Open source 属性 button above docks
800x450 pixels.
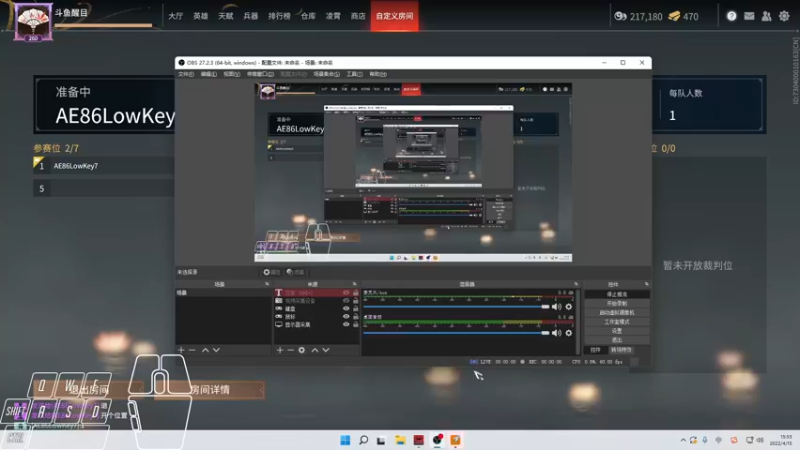(x=272, y=272)
